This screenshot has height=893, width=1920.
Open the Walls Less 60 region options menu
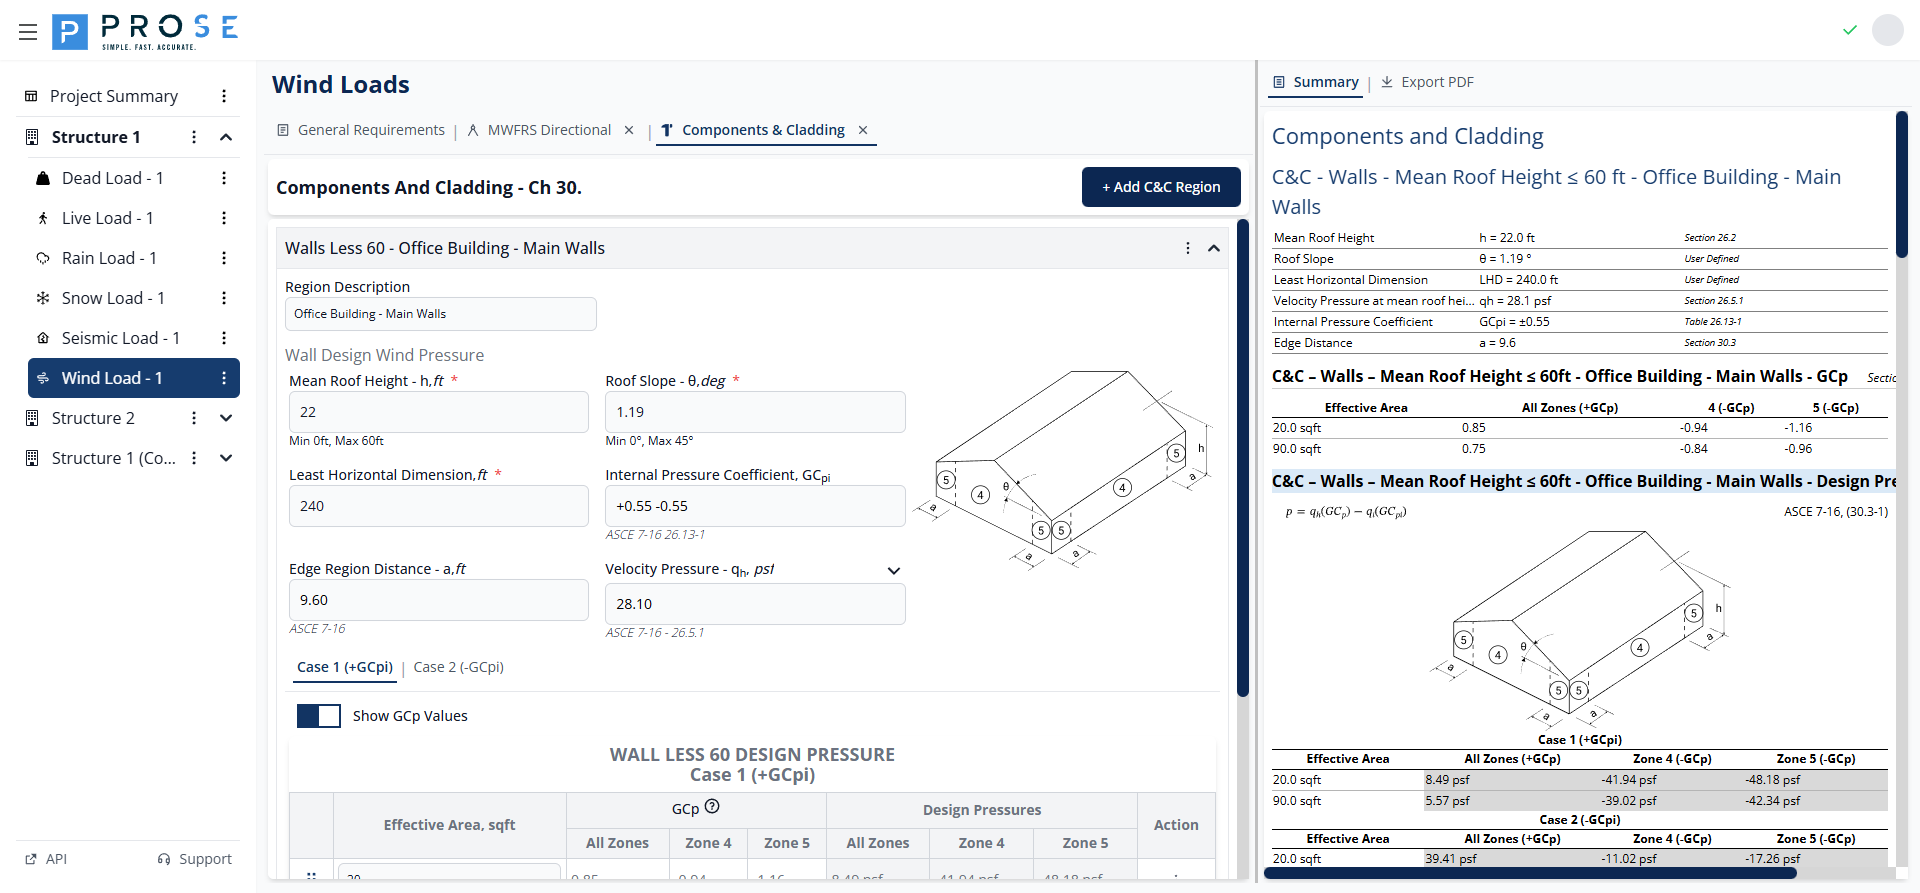tap(1188, 248)
